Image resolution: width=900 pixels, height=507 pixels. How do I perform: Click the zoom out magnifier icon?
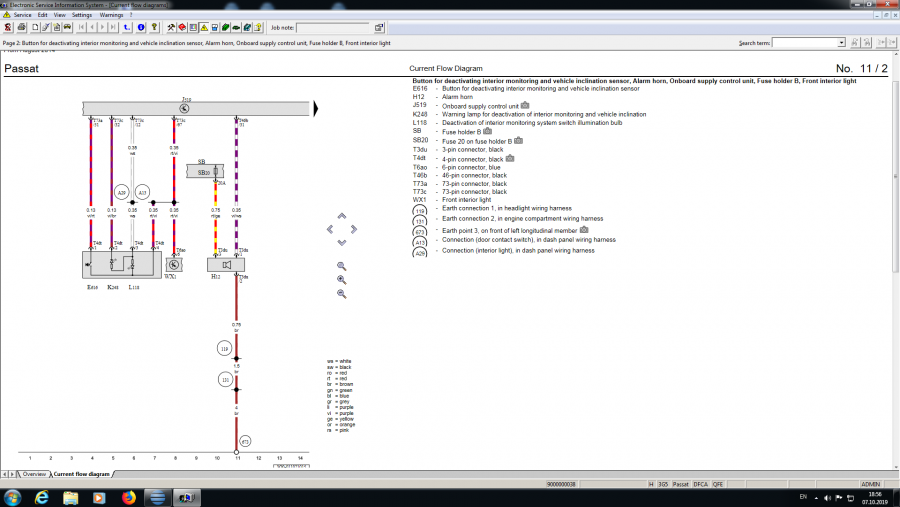tap(342, 294)
